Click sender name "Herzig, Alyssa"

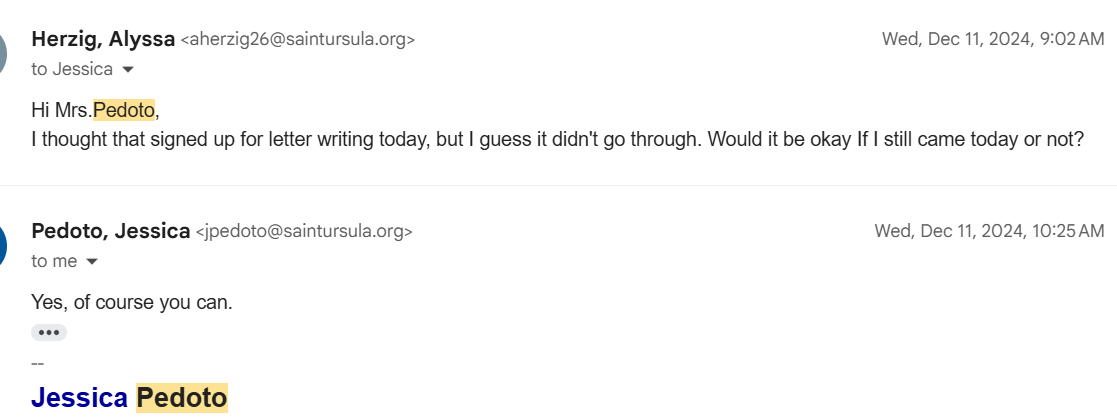(103, 39)
